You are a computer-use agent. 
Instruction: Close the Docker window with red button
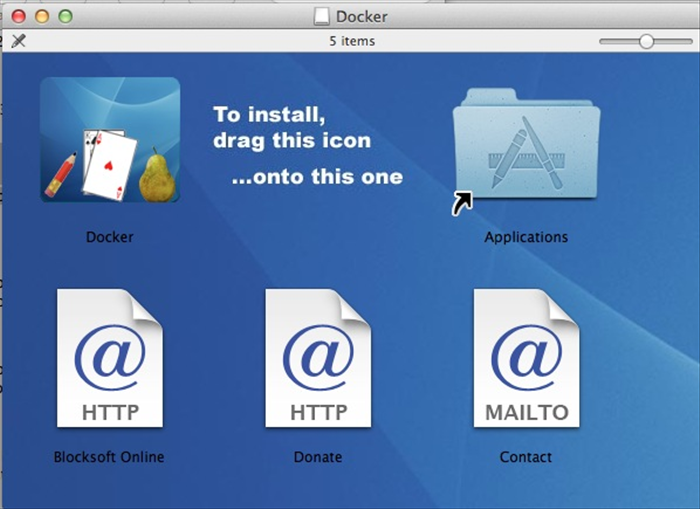point(19,17)
